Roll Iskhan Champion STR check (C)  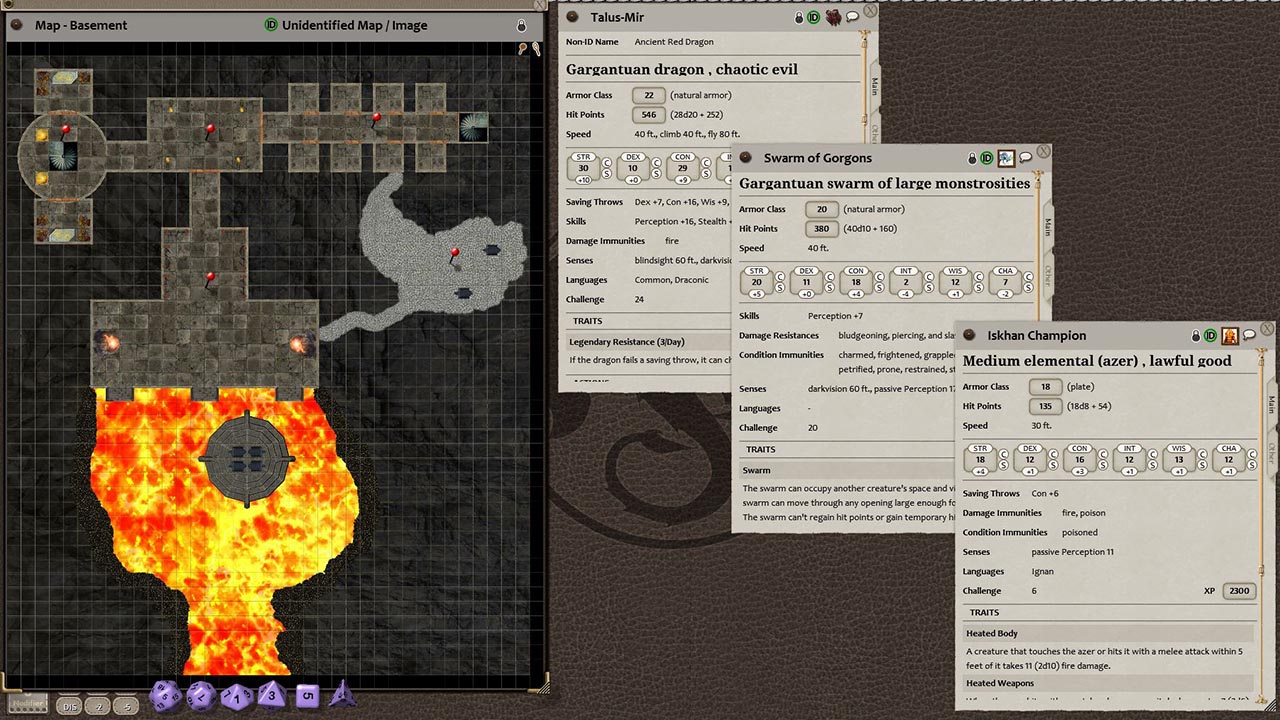[x=1003, y=452]
